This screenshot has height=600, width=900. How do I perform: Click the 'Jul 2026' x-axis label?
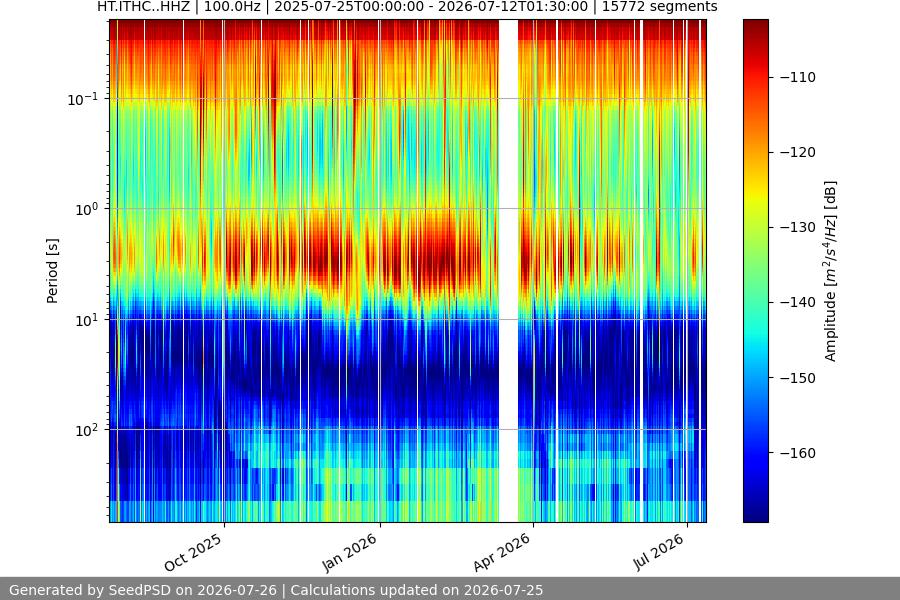659,552
